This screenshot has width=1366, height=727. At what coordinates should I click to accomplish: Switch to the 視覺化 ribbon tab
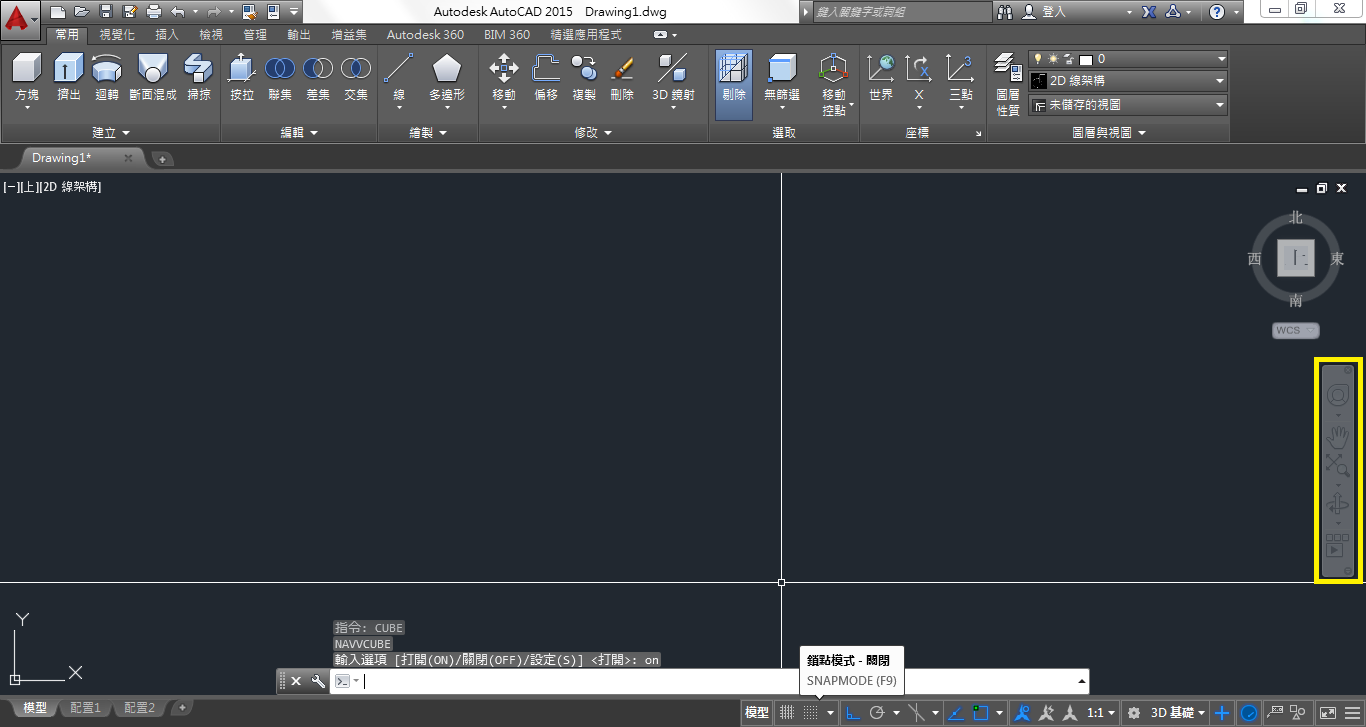pos(117,34)
